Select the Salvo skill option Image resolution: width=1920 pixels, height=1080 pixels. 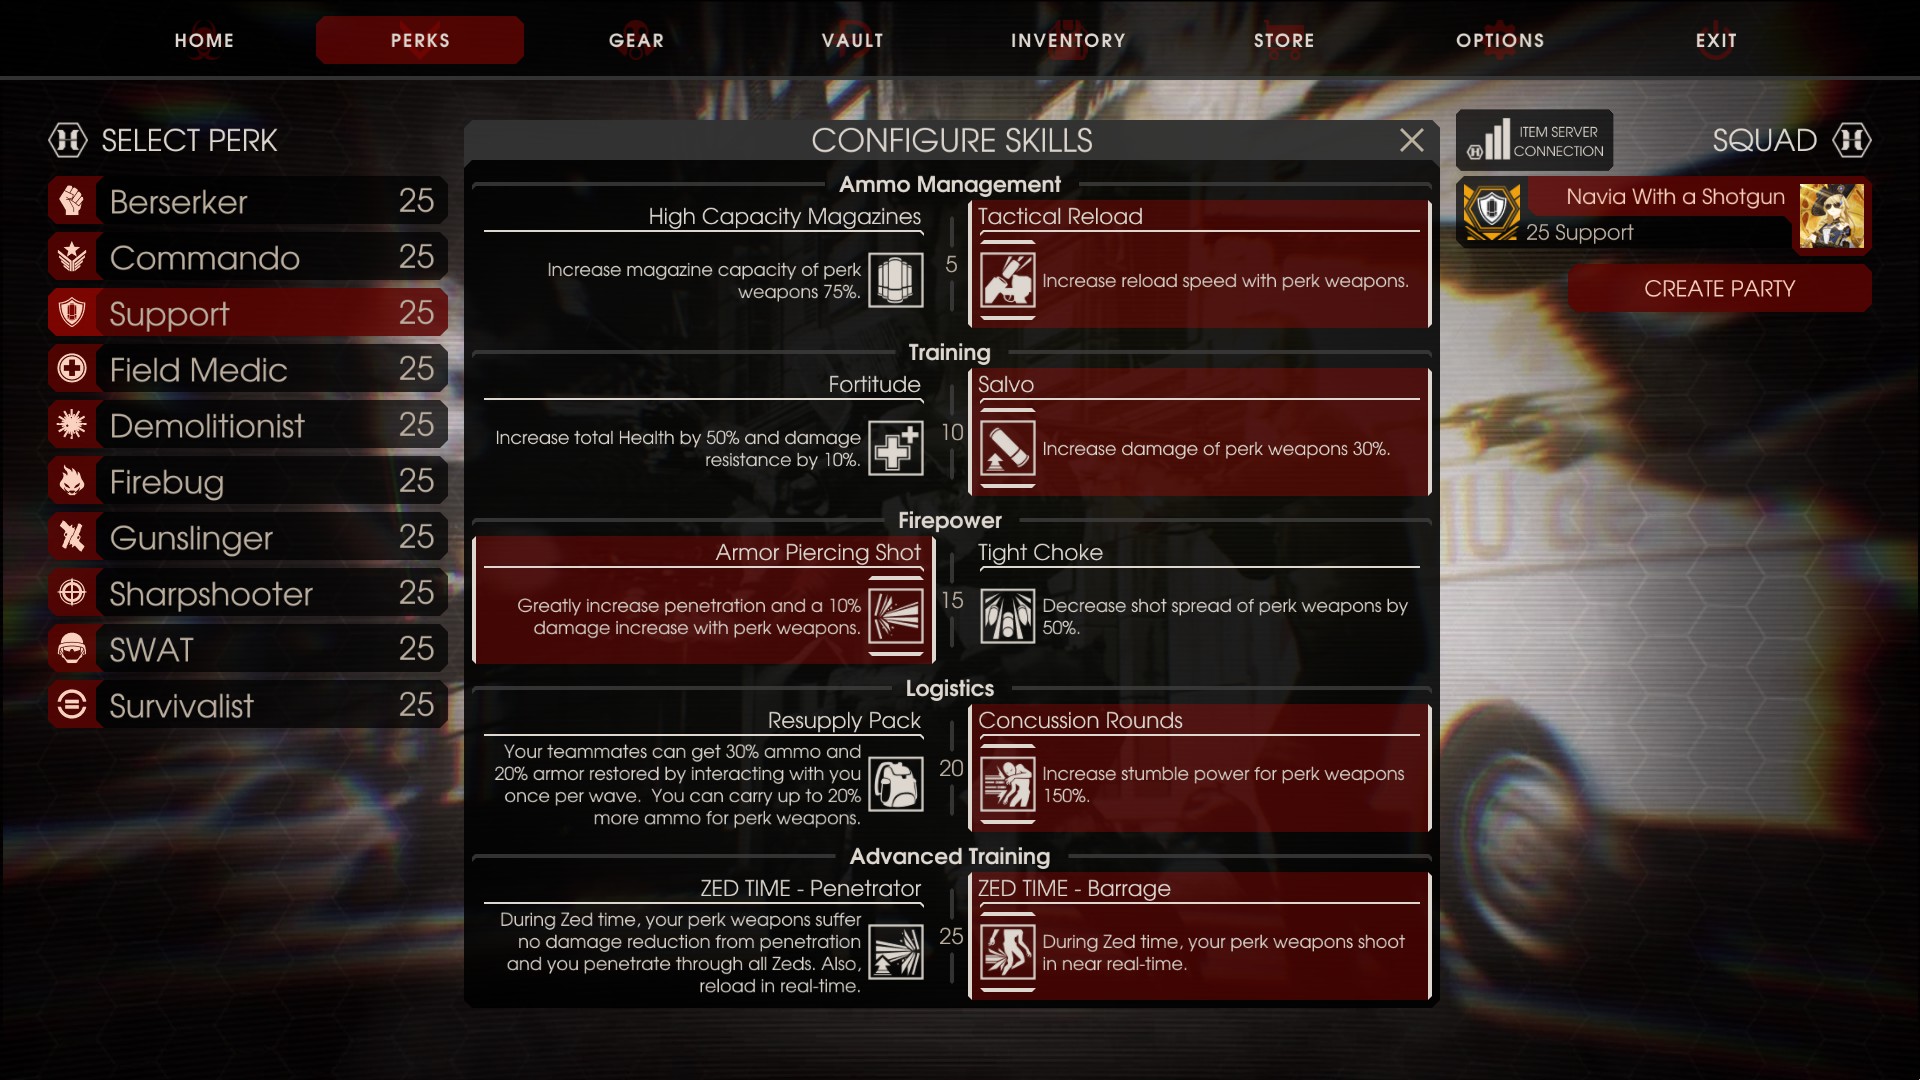click(1200, 432)
